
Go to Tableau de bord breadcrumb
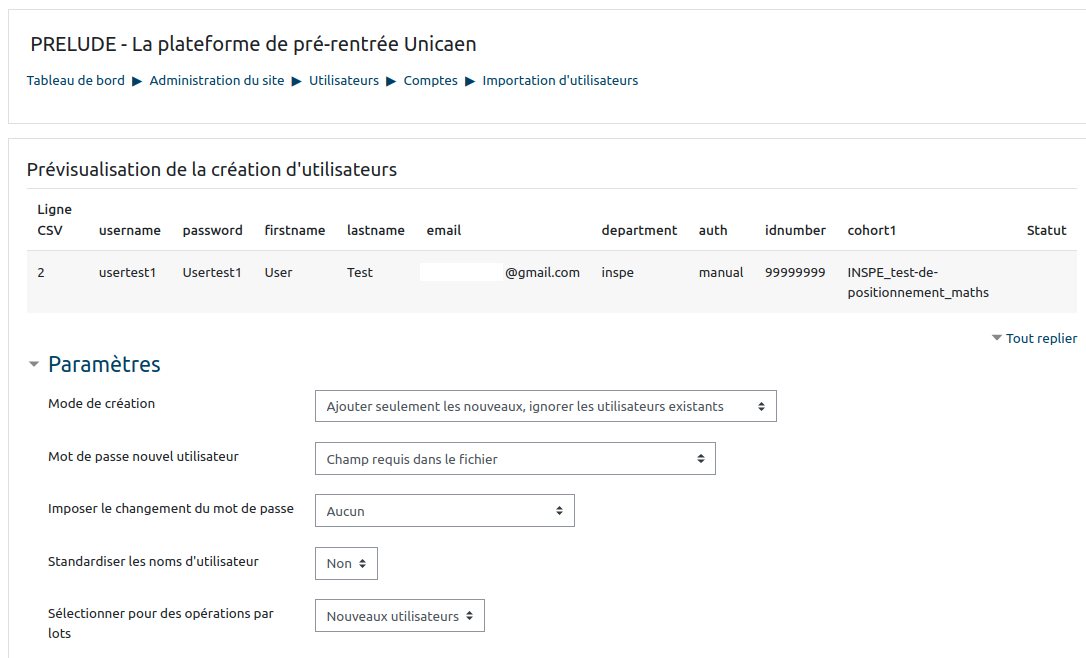coord(76,80)
